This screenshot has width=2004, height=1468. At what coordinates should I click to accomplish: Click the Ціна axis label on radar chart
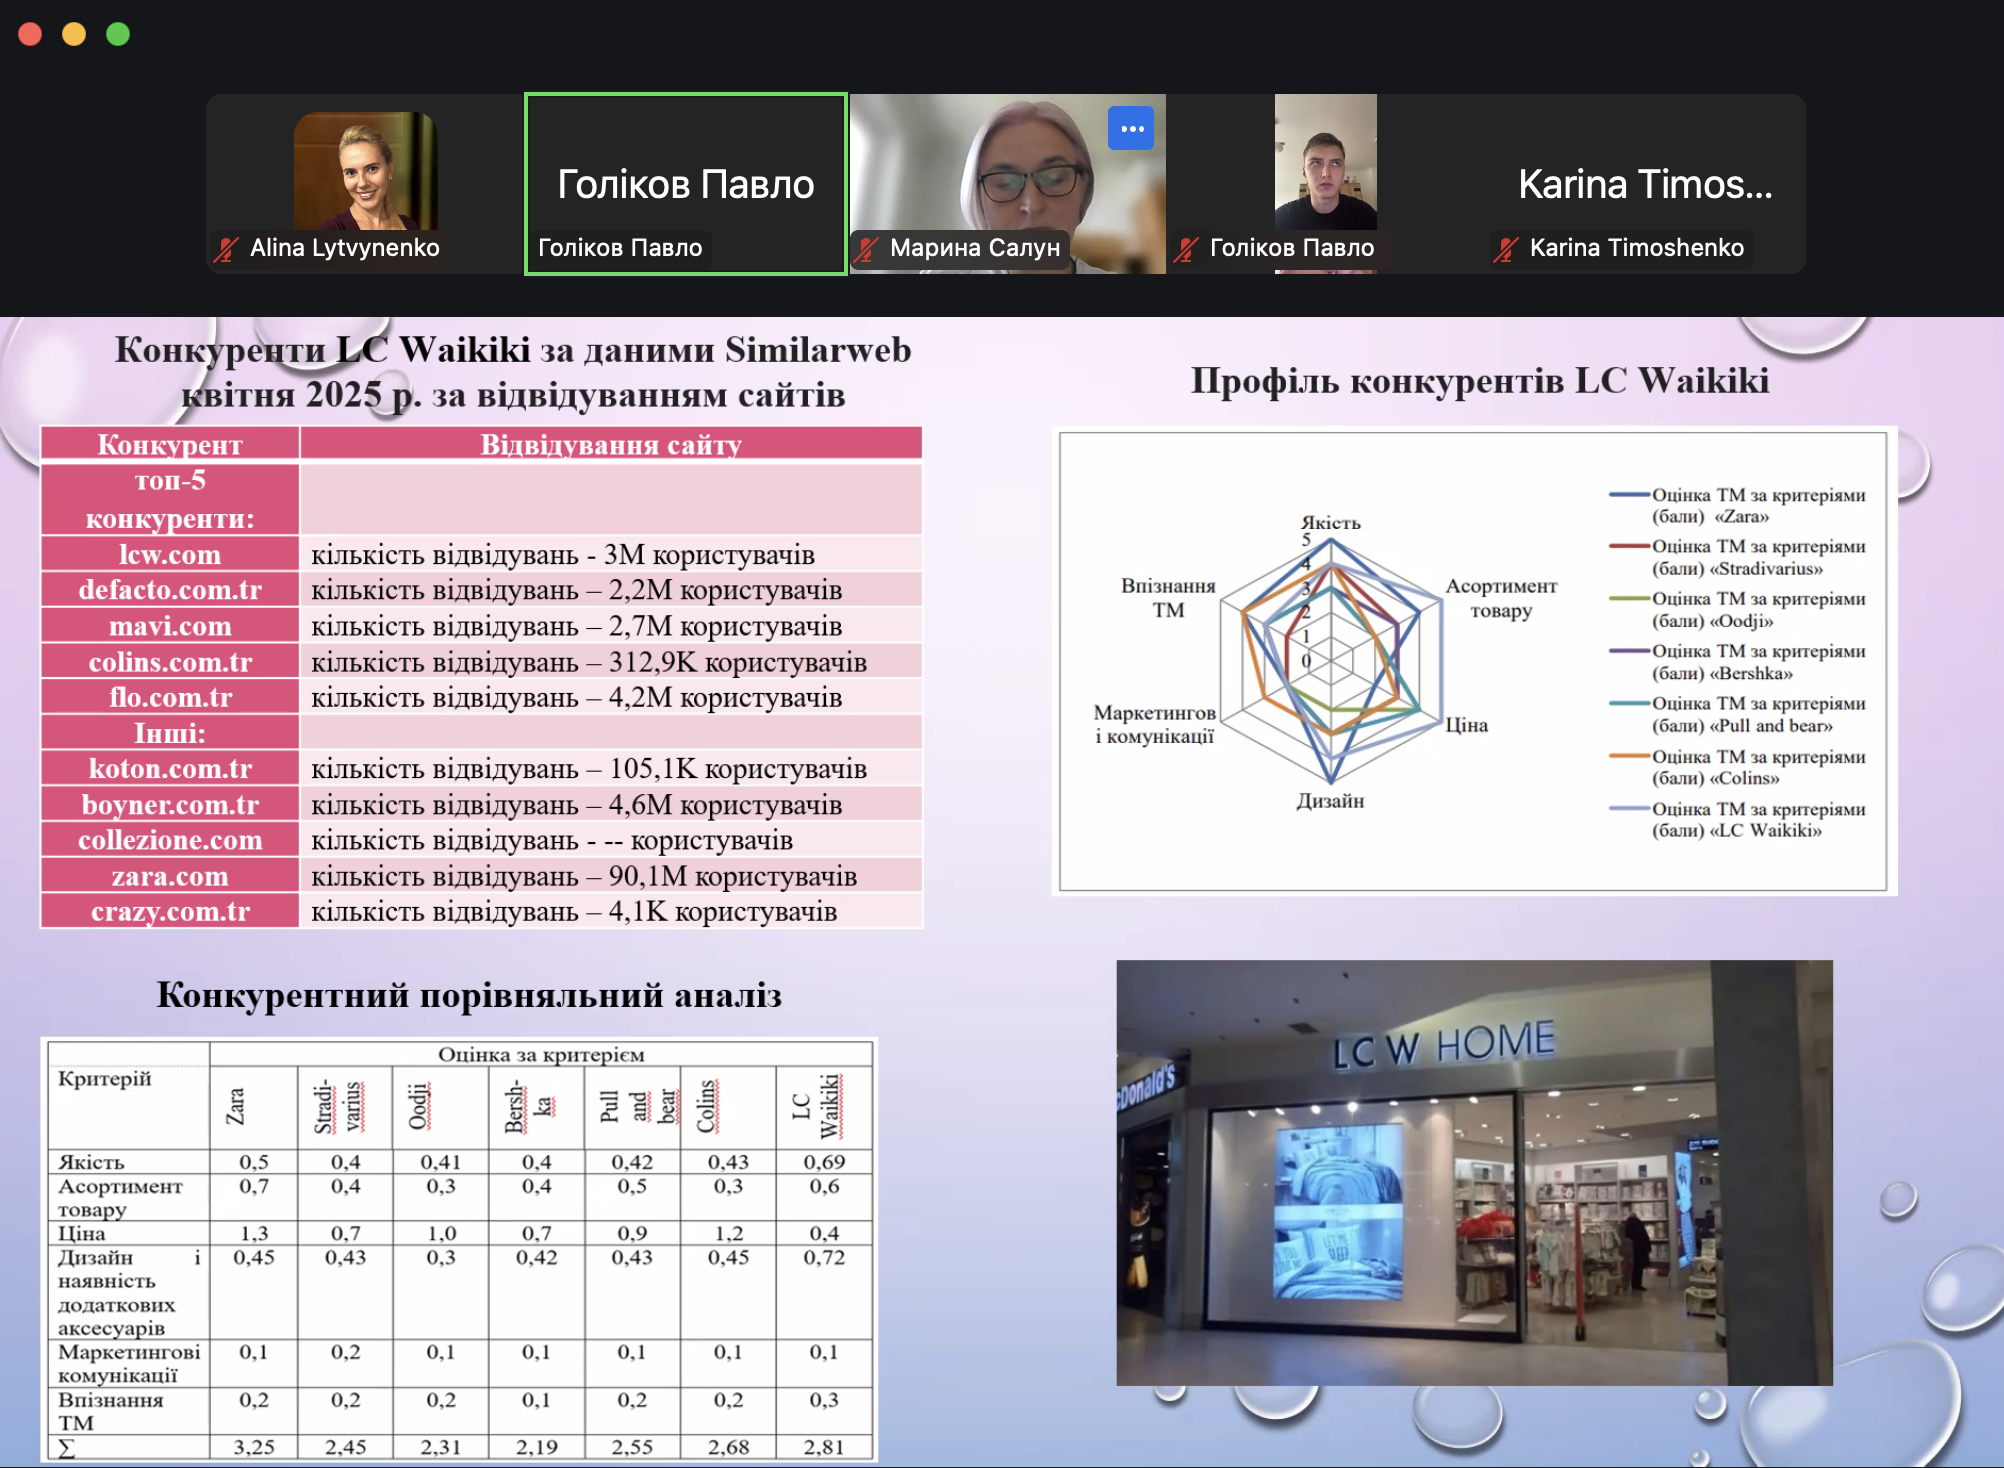click(x=1466, y=725)
